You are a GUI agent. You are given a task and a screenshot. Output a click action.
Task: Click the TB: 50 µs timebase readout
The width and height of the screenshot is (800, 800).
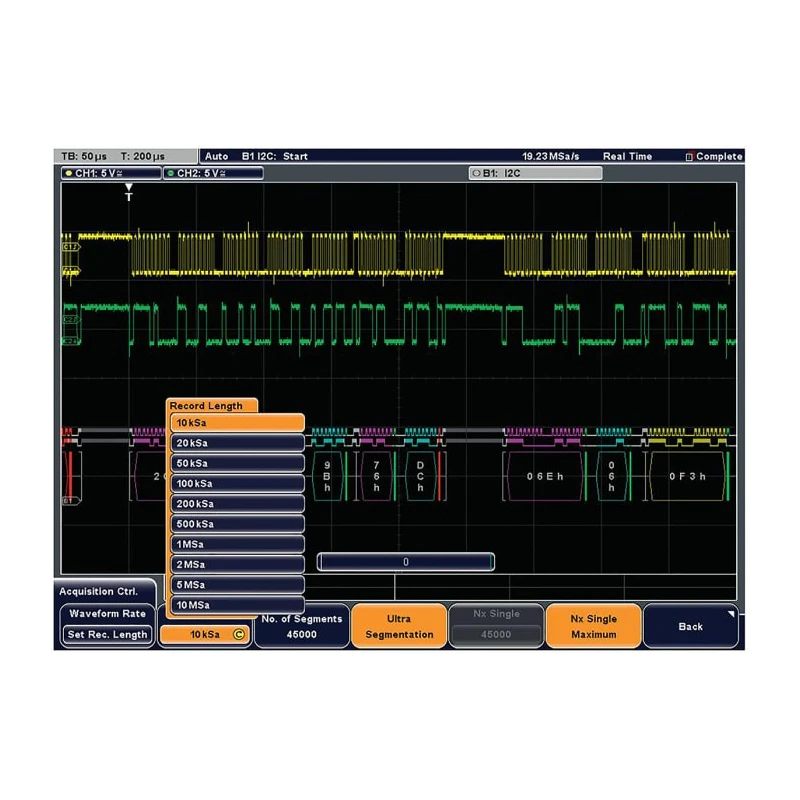(84, 156)
